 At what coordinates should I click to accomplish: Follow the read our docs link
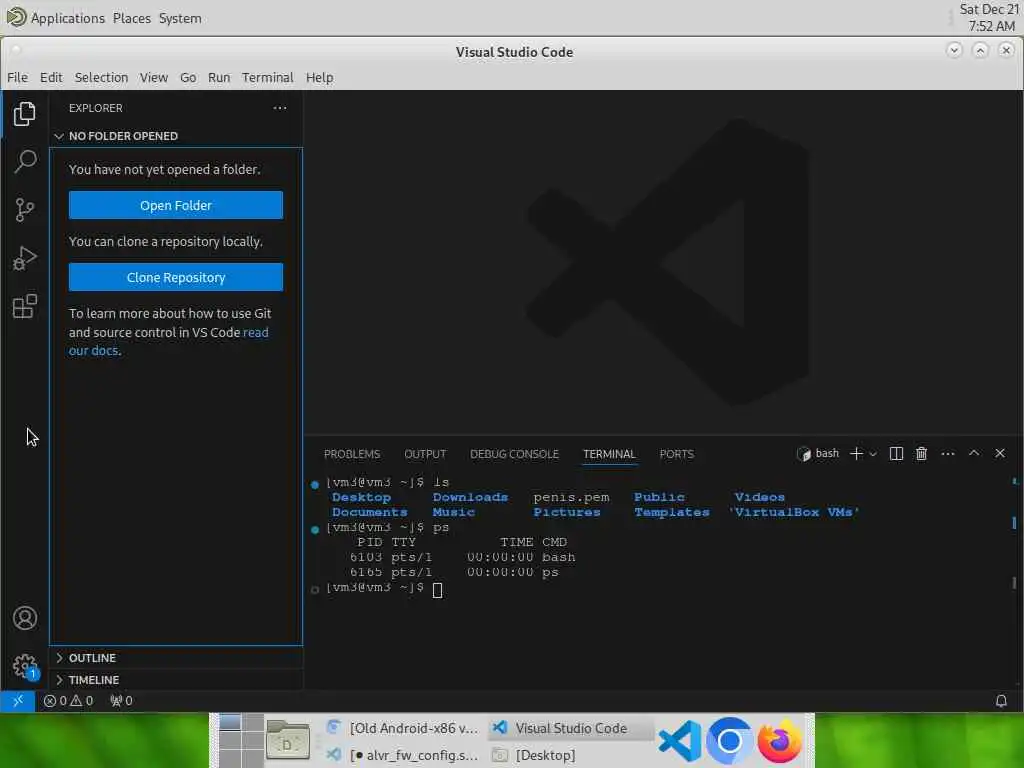coord(168,342)
